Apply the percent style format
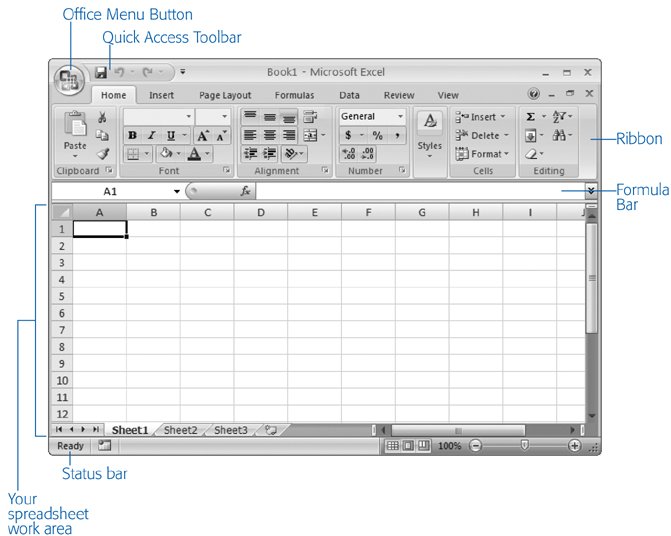 point(378,135)
